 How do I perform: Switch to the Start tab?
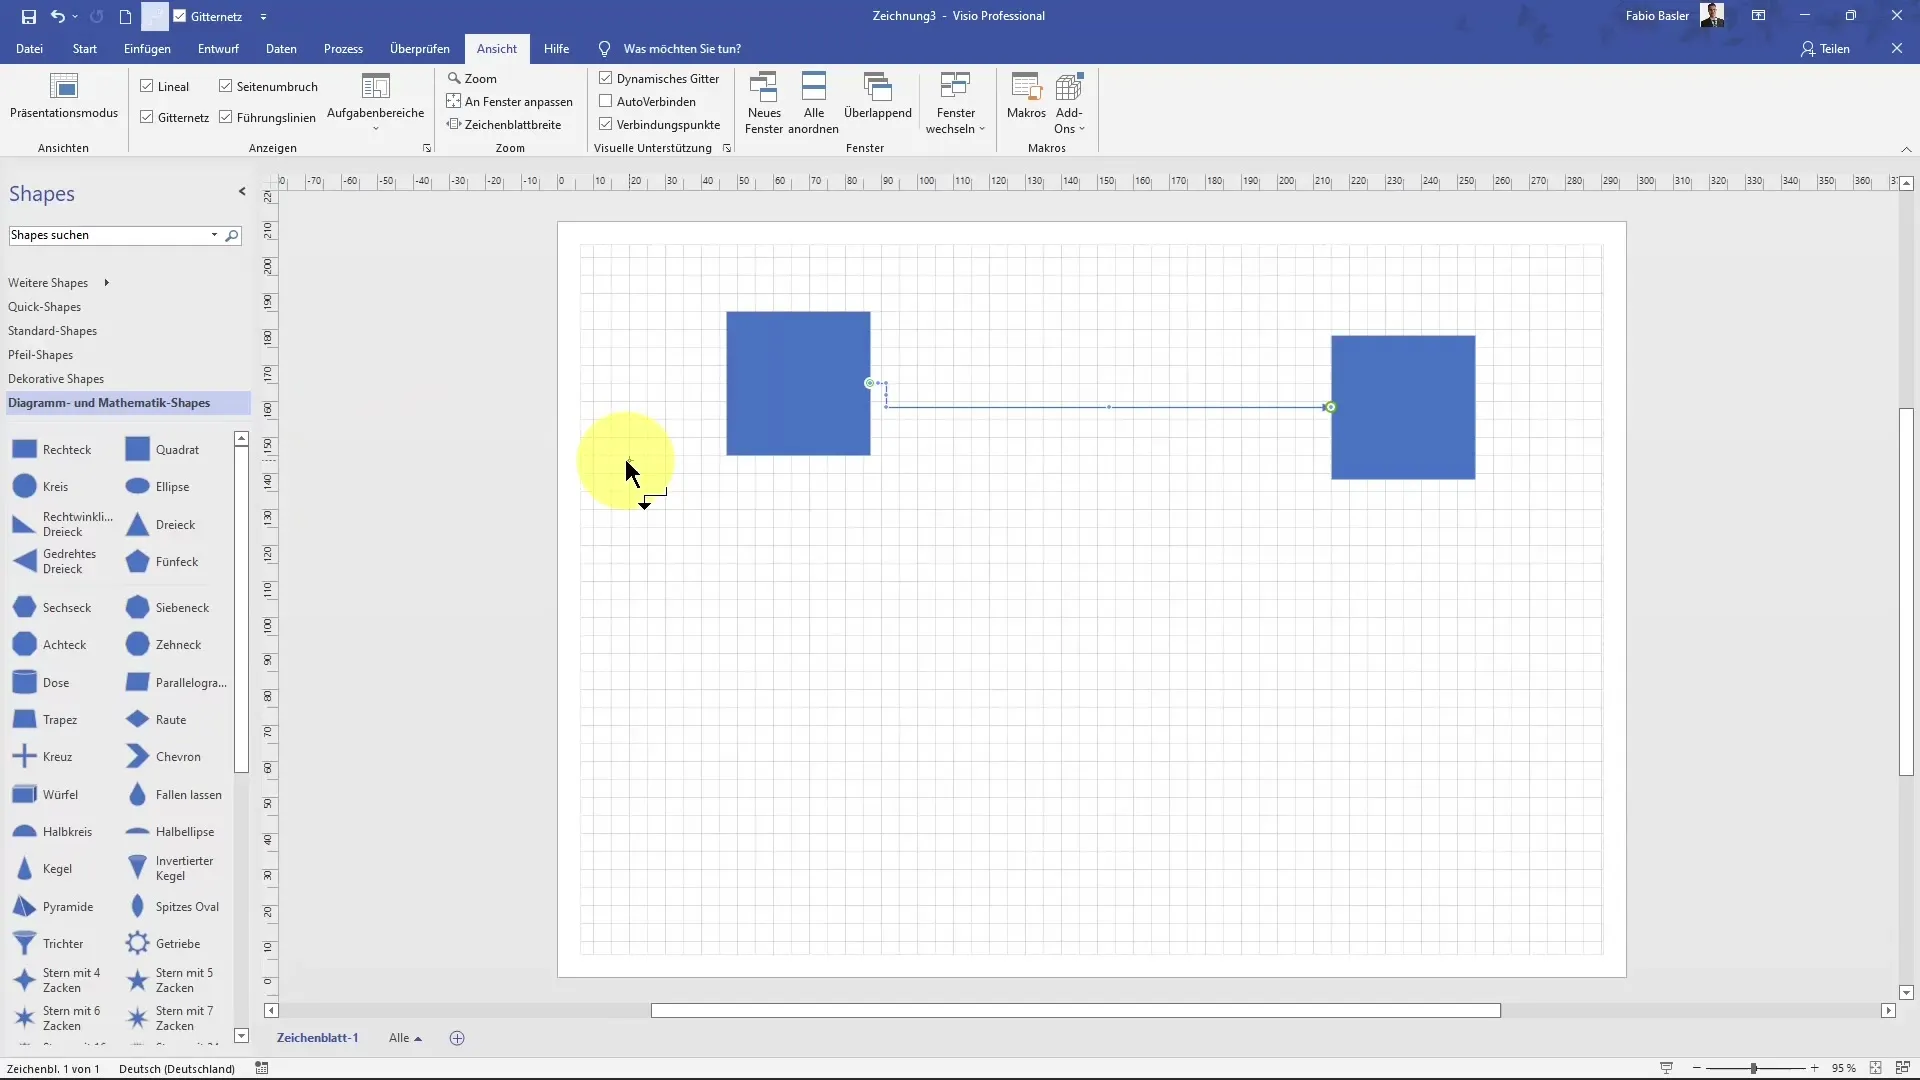coord(85,48)
